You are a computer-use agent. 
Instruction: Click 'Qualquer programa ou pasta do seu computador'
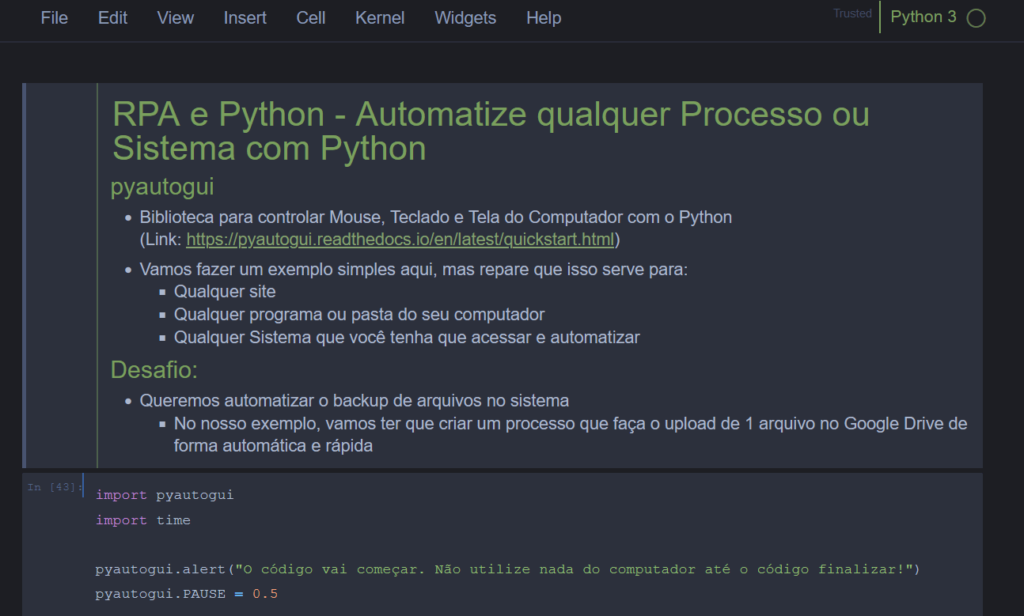(359, 314)
